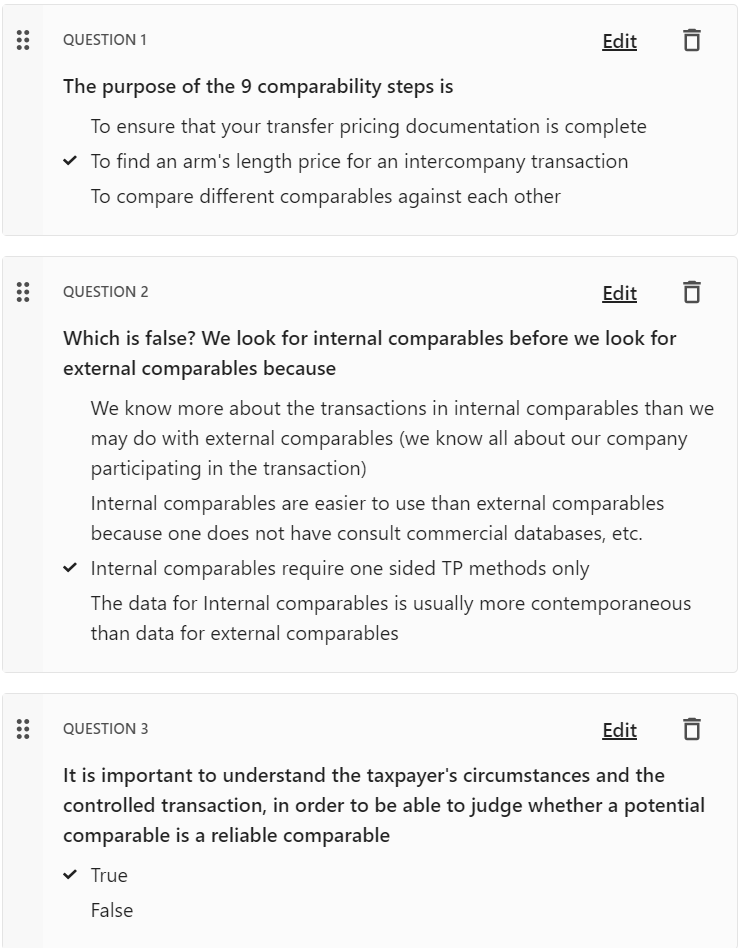This screenshot has height=948, width=741.
Task: Edit Question 3
Action: [620, 730]
